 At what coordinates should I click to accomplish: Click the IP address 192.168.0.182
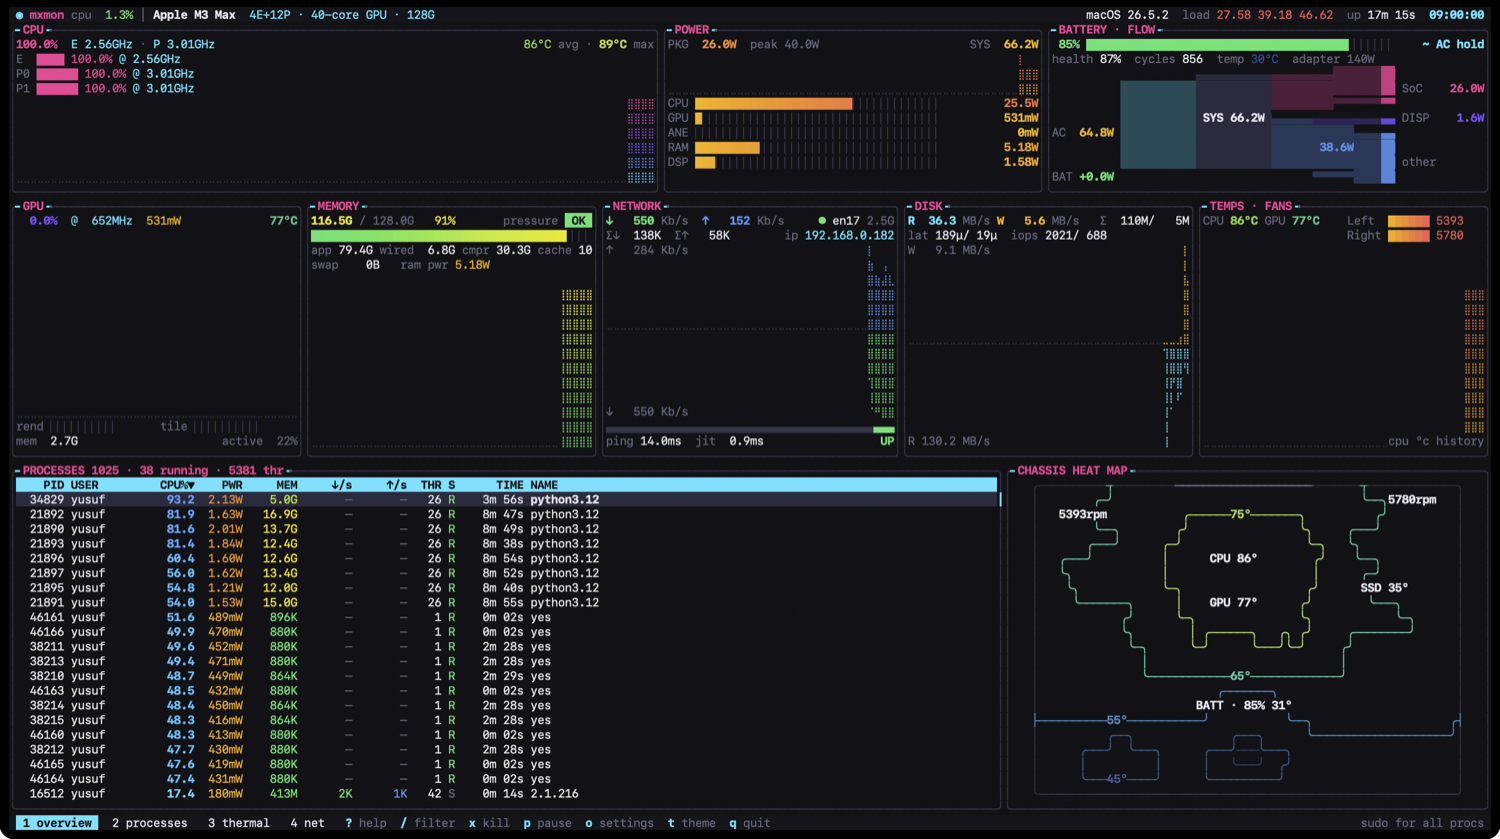(849, 236)
